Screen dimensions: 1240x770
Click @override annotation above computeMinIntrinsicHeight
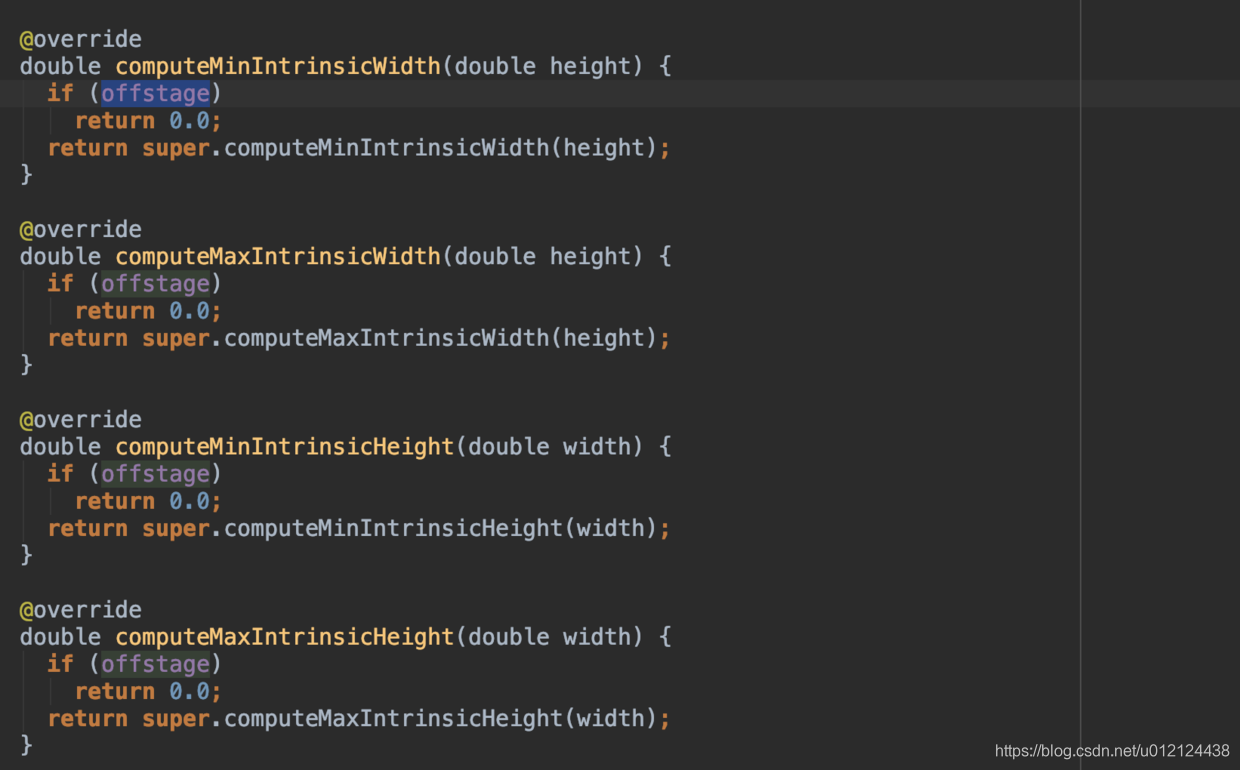81,419
